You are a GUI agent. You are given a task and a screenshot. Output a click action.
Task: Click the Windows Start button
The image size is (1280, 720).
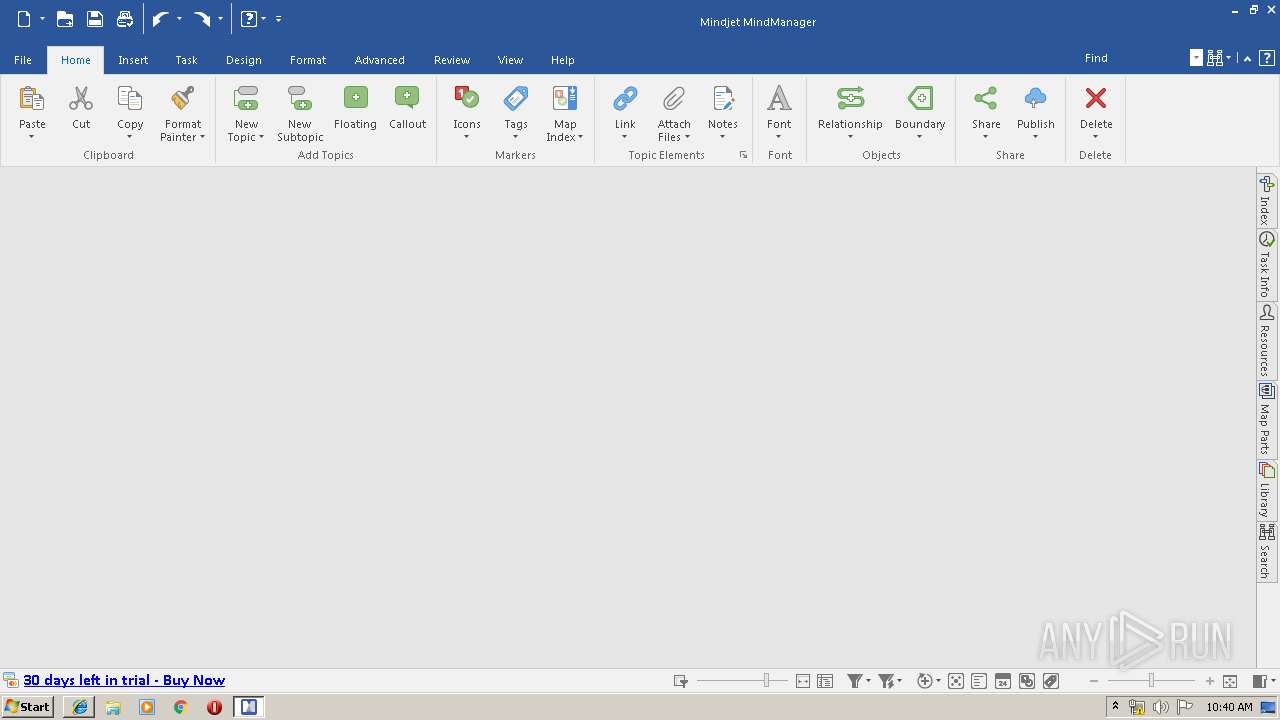point(27,706)
